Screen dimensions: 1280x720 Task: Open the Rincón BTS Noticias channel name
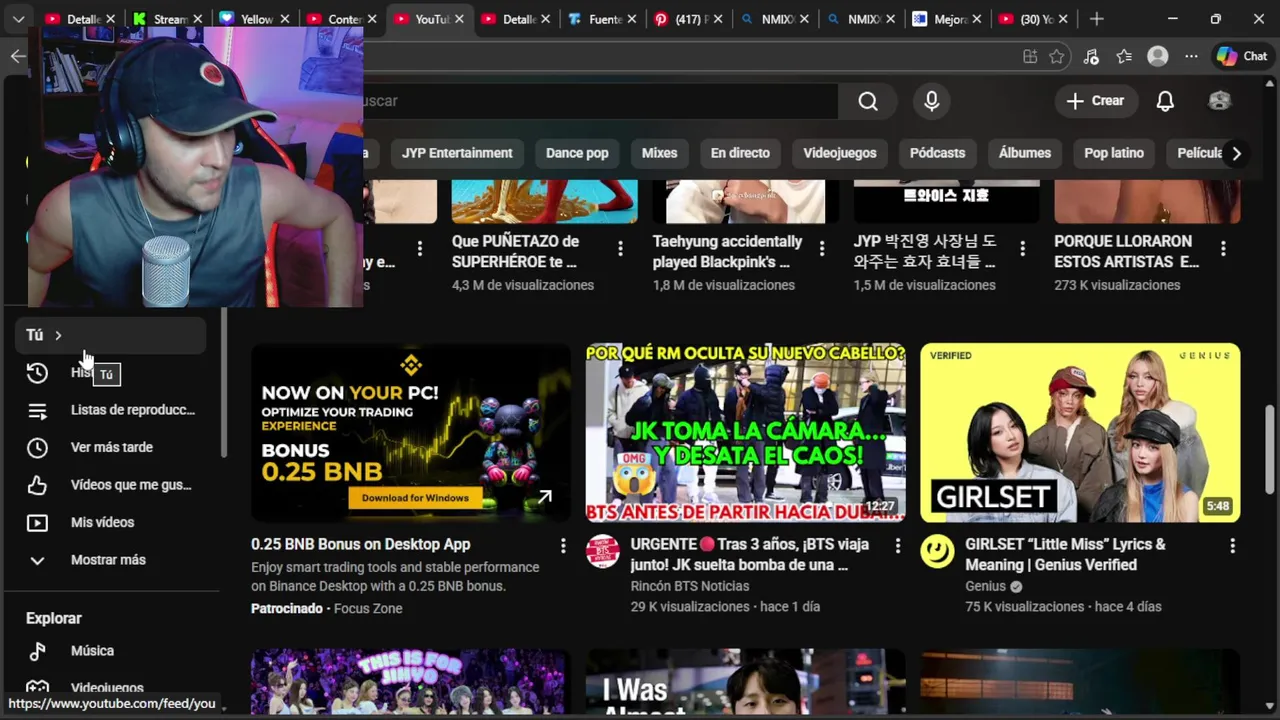690,586
